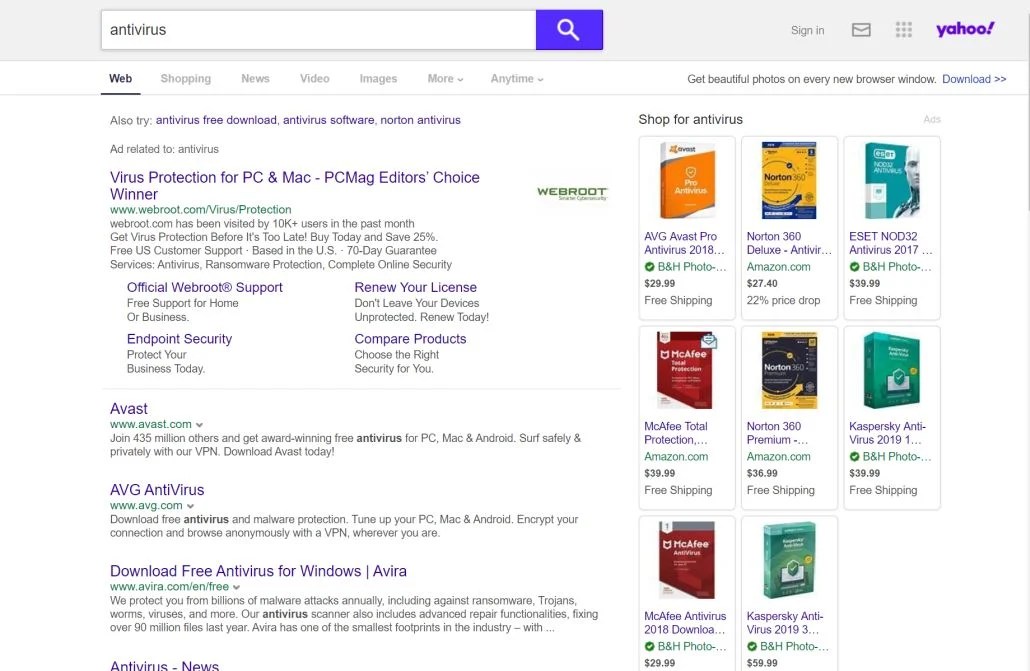Try 'antivirus free download' suggestion

pyautogui.click(x=216, y=120)
